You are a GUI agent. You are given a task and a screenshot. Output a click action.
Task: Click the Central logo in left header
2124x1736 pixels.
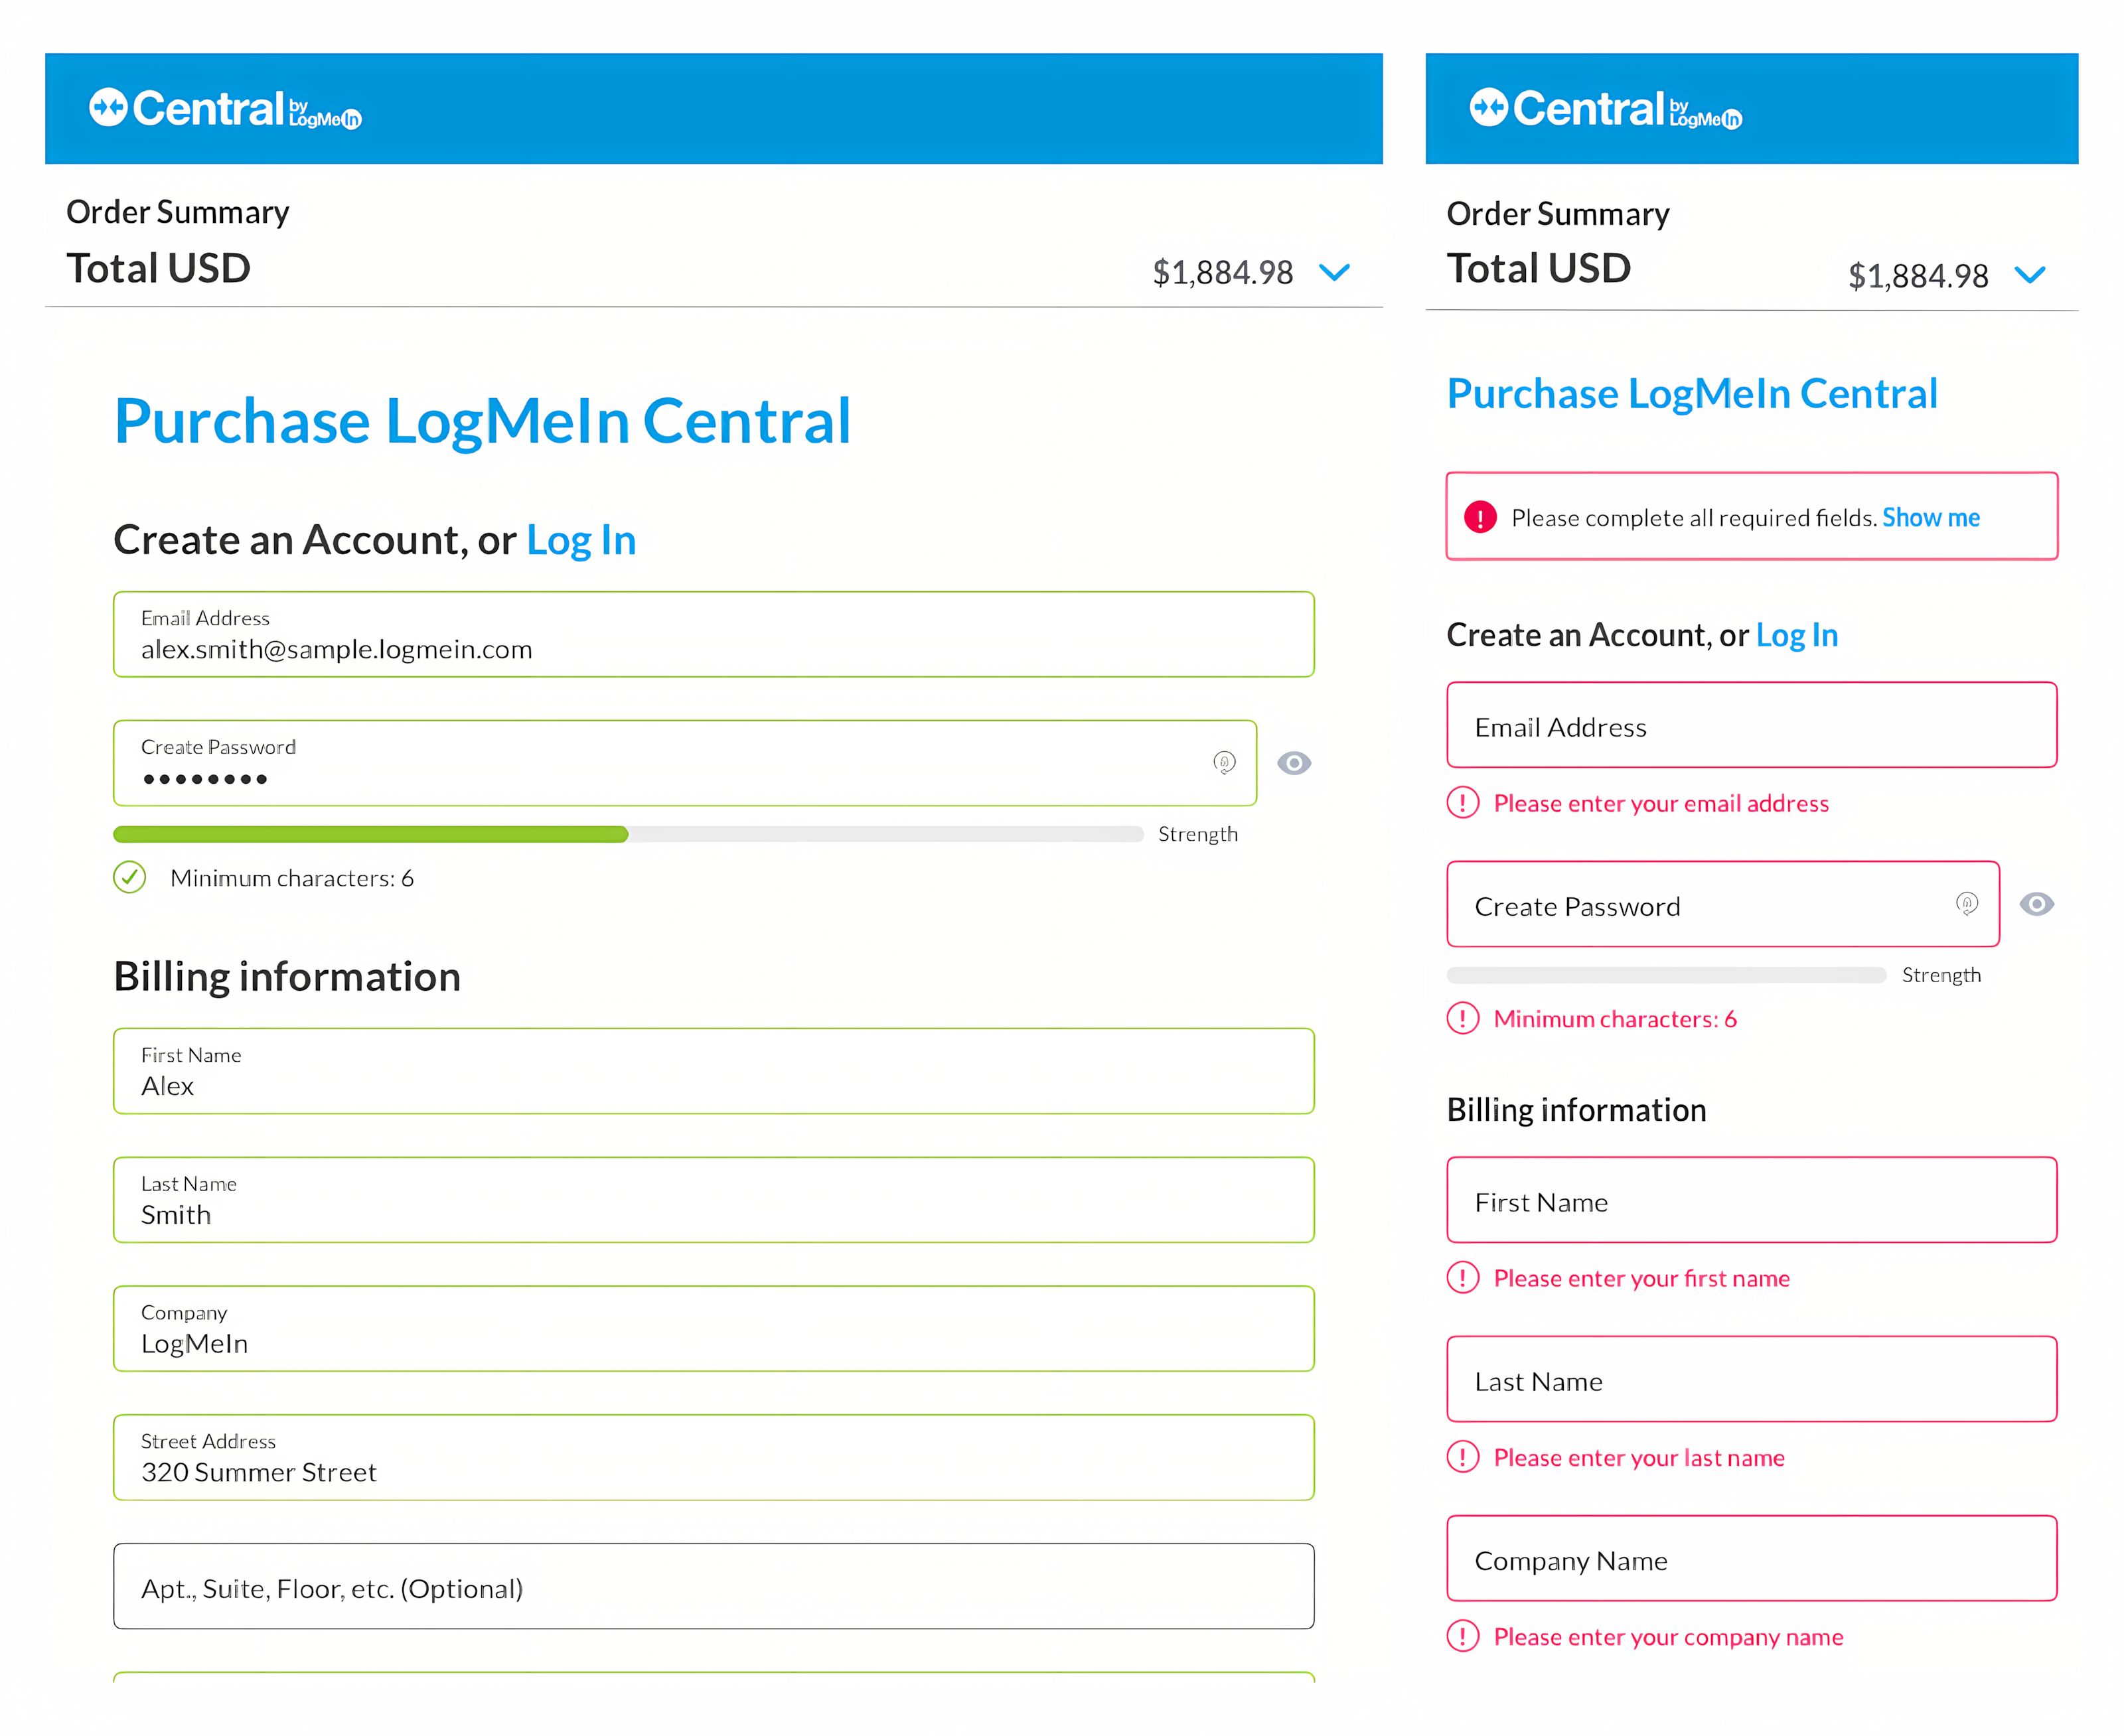(x=224, y=108)
